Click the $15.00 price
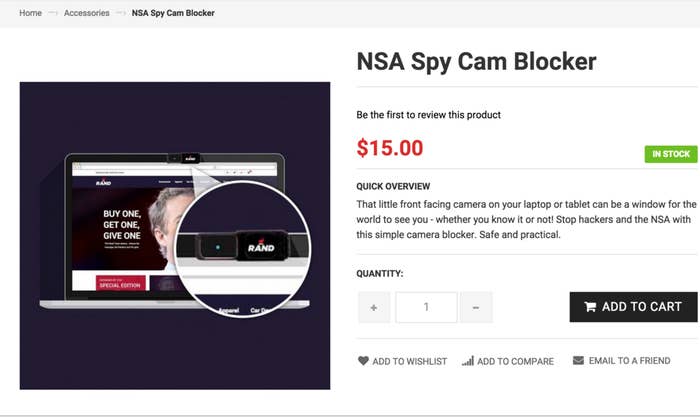Image resolution: width=700 pixels, height=417 pixels. pos(390,148)
